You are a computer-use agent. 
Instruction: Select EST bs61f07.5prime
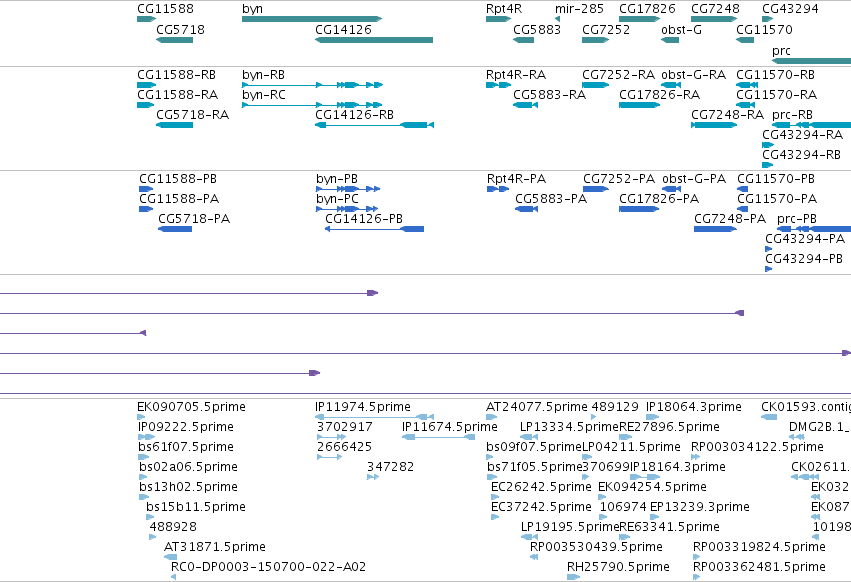click(x=186, y=447)
